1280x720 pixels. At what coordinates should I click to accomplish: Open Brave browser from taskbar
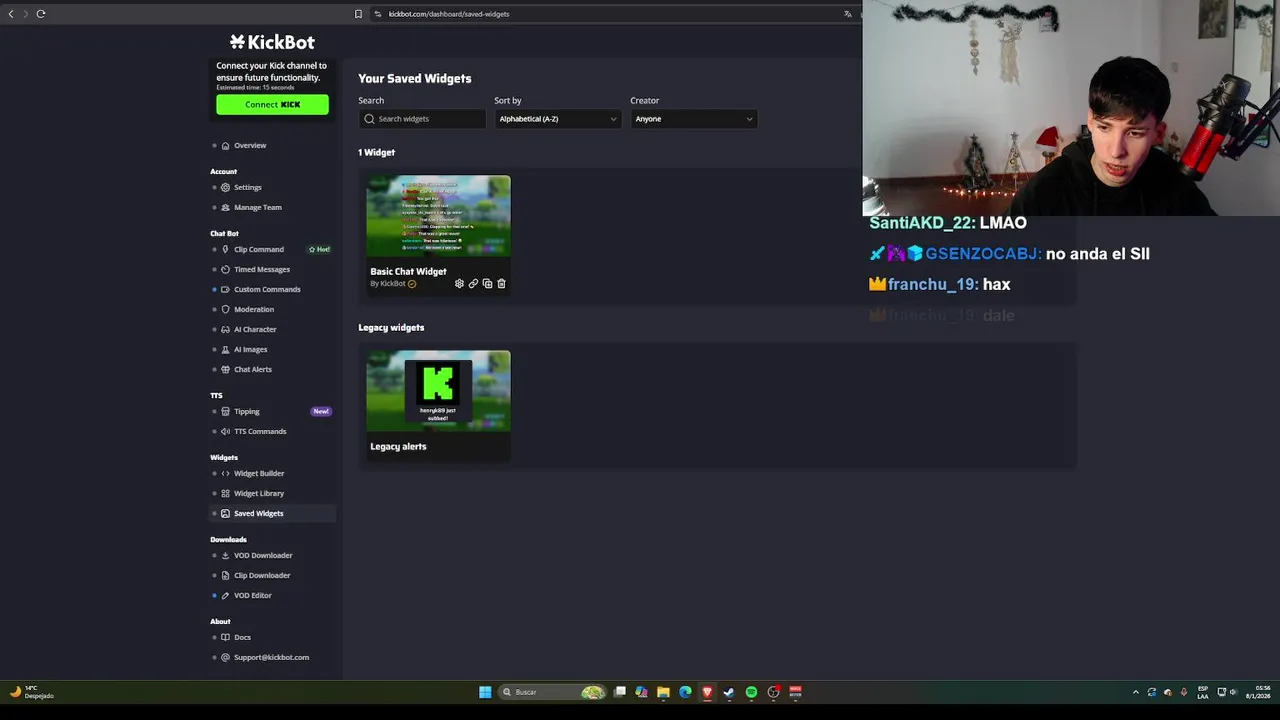(x=707, y=692)
